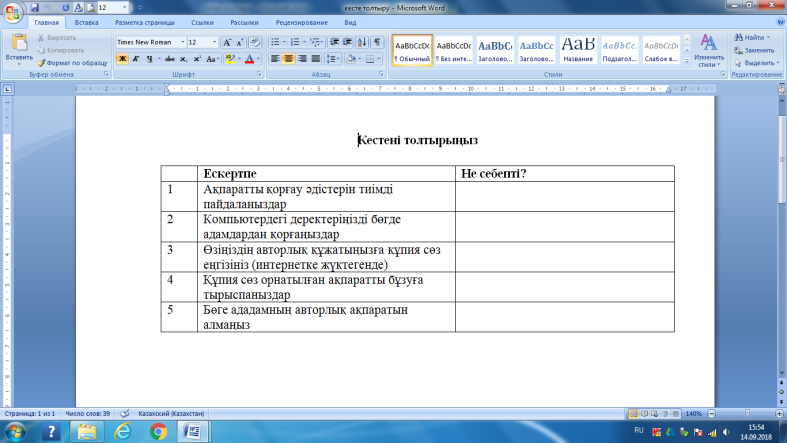Viewport: 787px width, 443px height.
Task: Open Google Chrome from the taskbar
Action: tap(158, 431)
